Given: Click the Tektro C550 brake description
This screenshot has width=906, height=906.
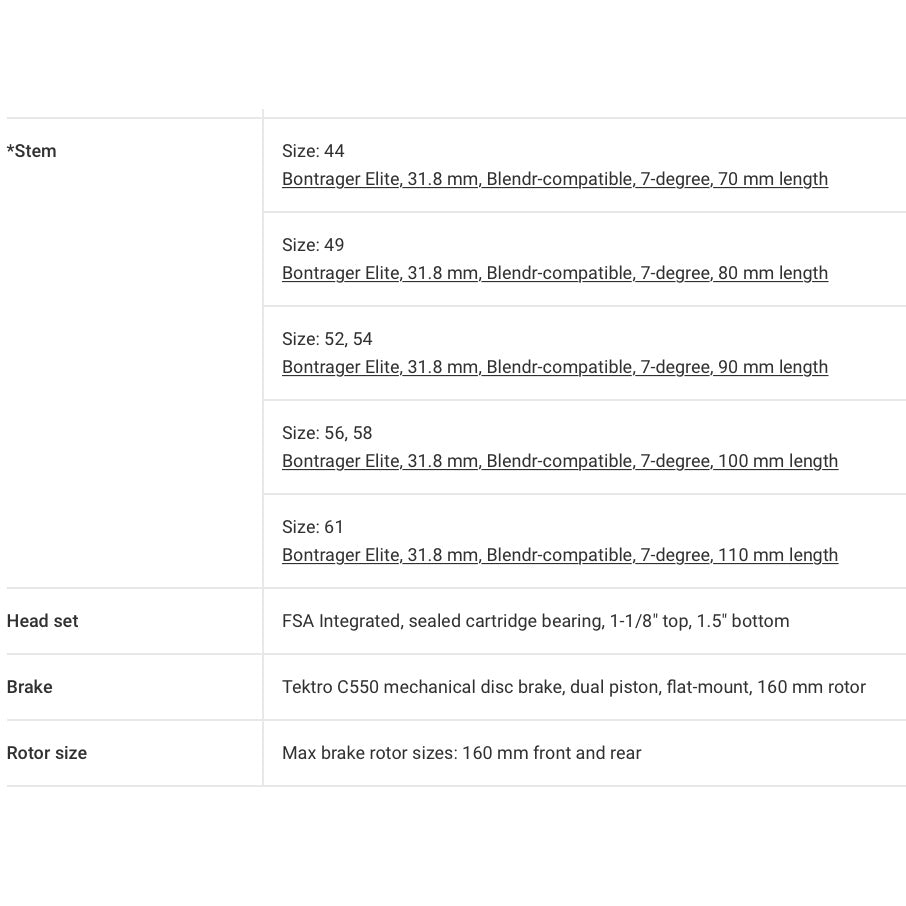Looking at the screenshot, I should tap(573, 687).
